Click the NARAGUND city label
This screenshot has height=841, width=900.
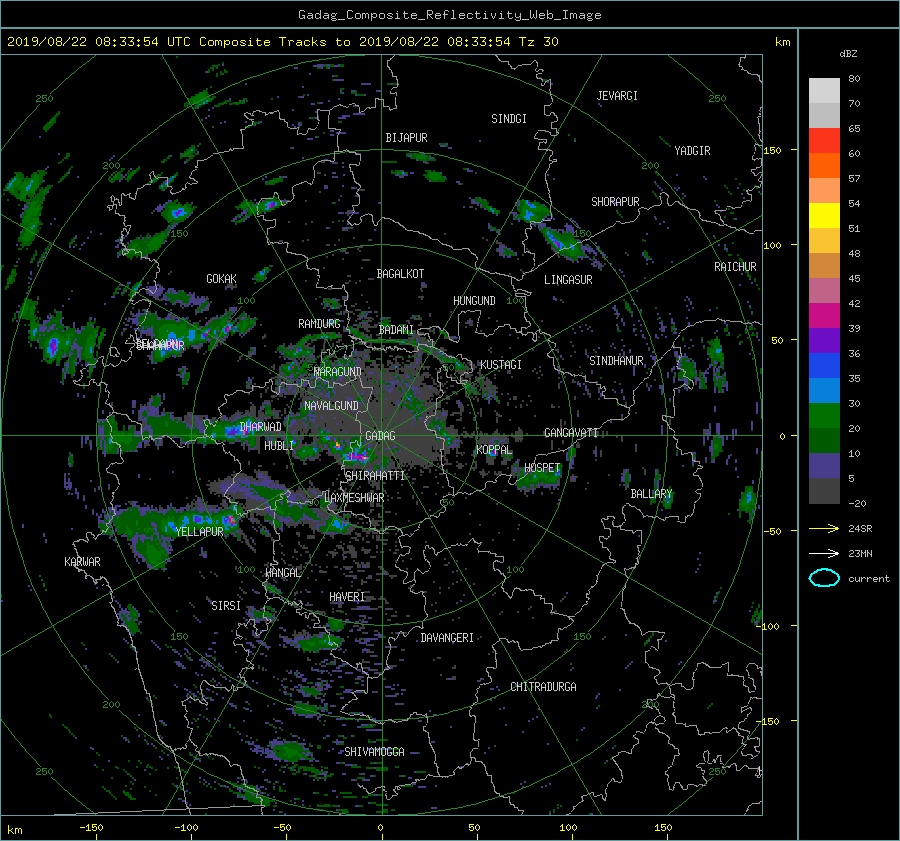tap(338, 372)
